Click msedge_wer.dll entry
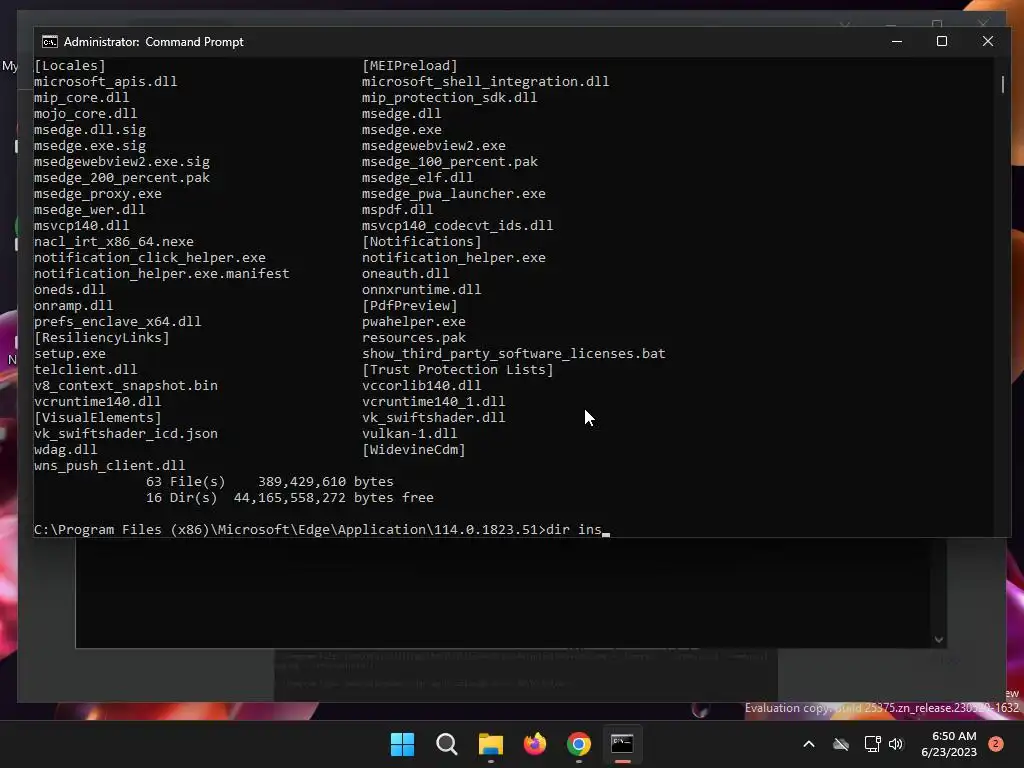The height and width of the screenshot is (768, 1024). 89,210
